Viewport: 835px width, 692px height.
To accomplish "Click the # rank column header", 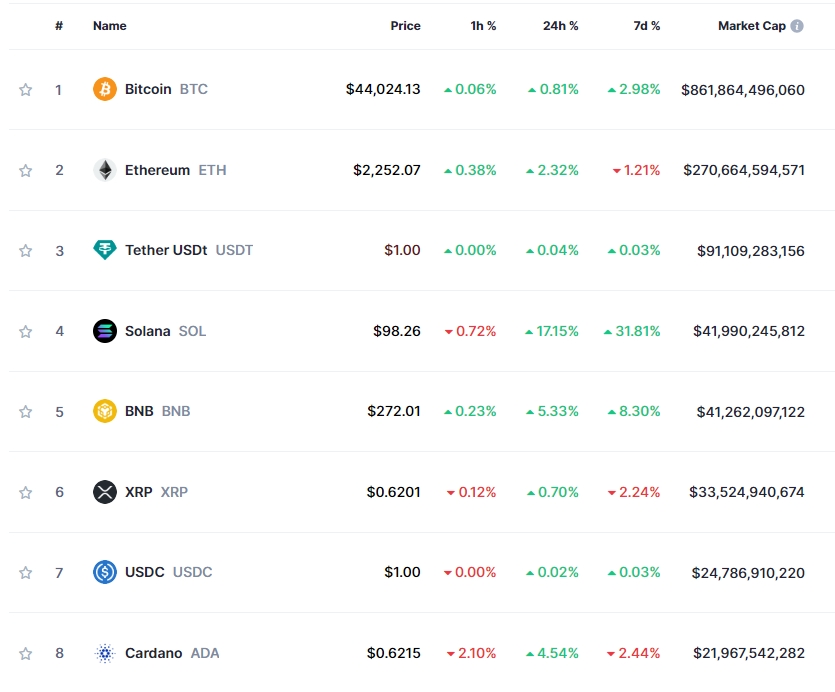I will click(59, 26).
